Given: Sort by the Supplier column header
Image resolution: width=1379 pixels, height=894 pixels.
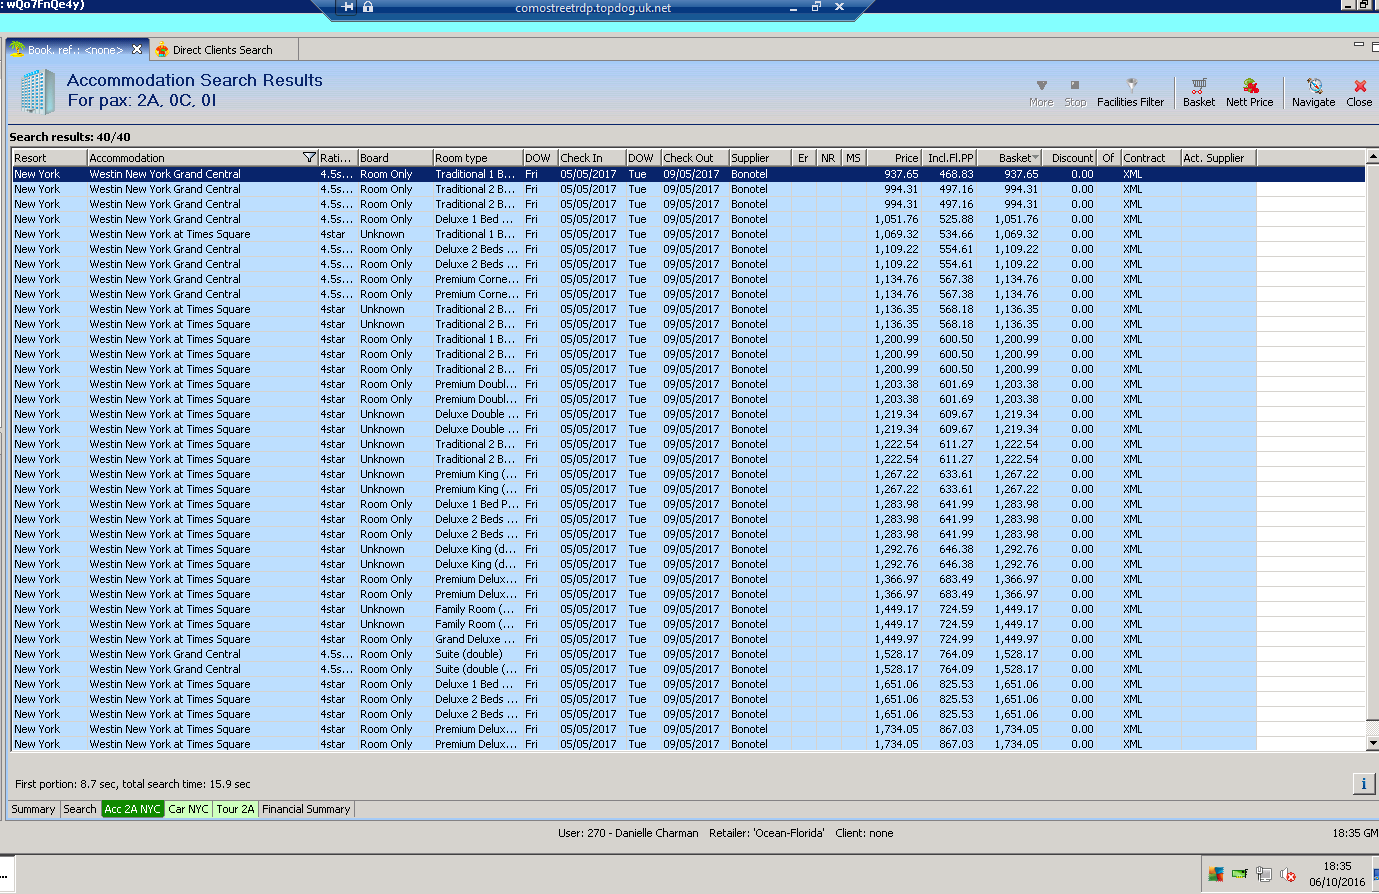Looking at the screenshot, I should pos(759,158).
